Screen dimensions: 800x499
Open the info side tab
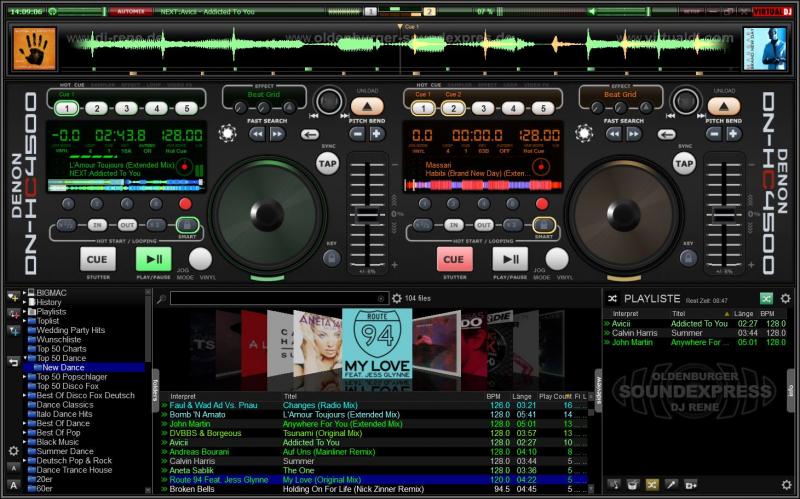791,391
